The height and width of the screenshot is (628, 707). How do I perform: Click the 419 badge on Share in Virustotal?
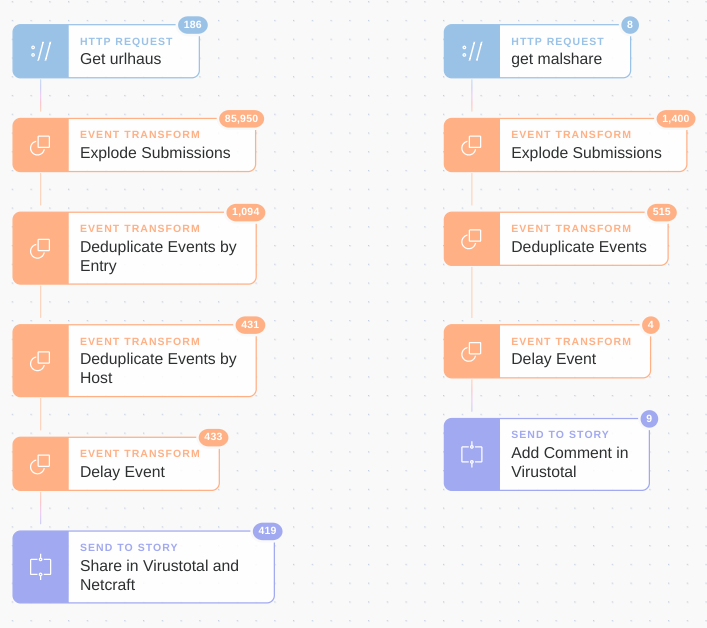(267, 531)
